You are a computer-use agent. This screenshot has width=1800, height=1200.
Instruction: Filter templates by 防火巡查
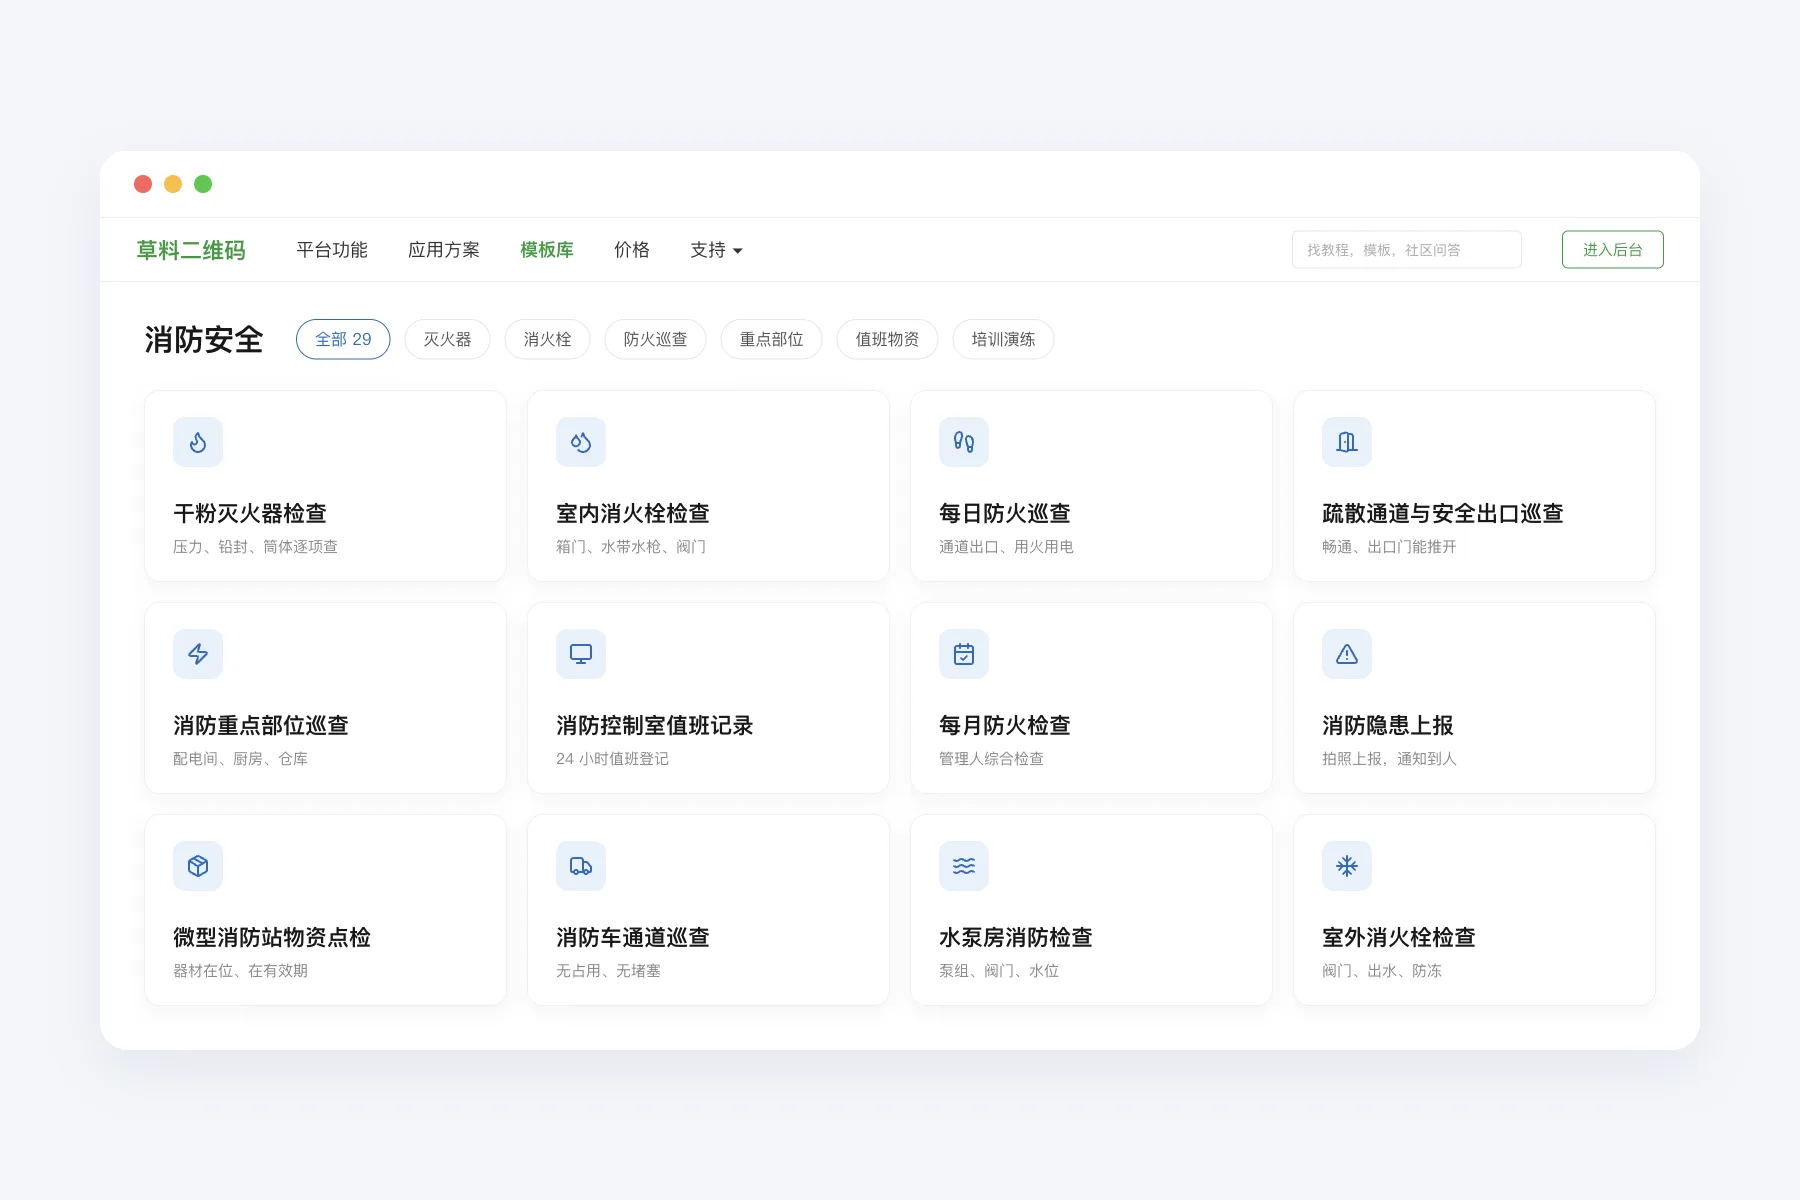655,339
